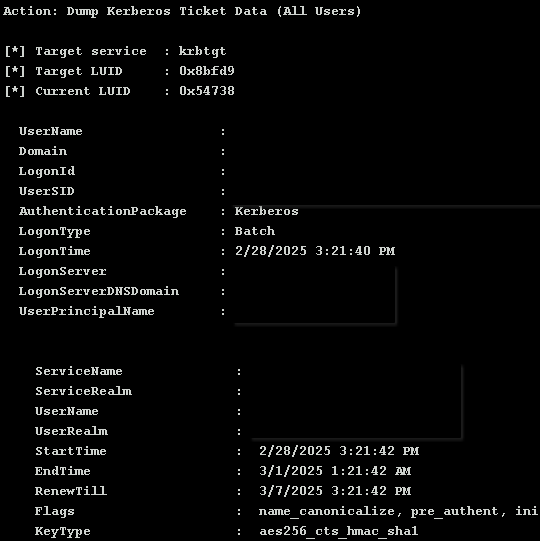Click the Current LUID value 0x54738

pos(207,91)
